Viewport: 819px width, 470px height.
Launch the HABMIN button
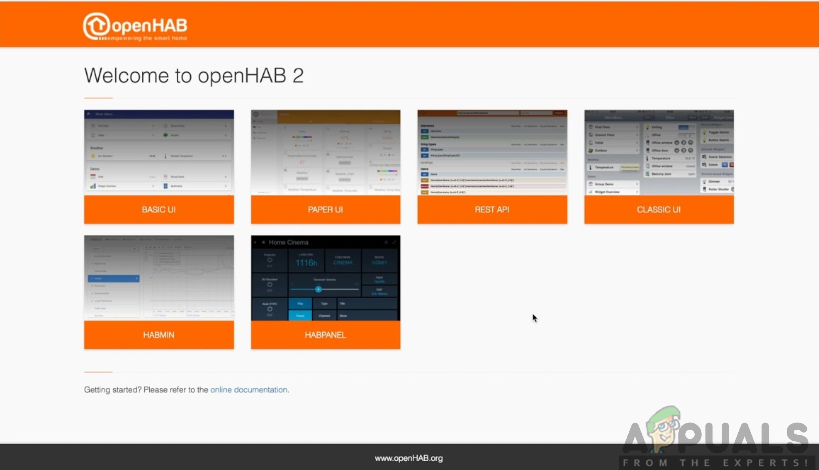point(159,335)
